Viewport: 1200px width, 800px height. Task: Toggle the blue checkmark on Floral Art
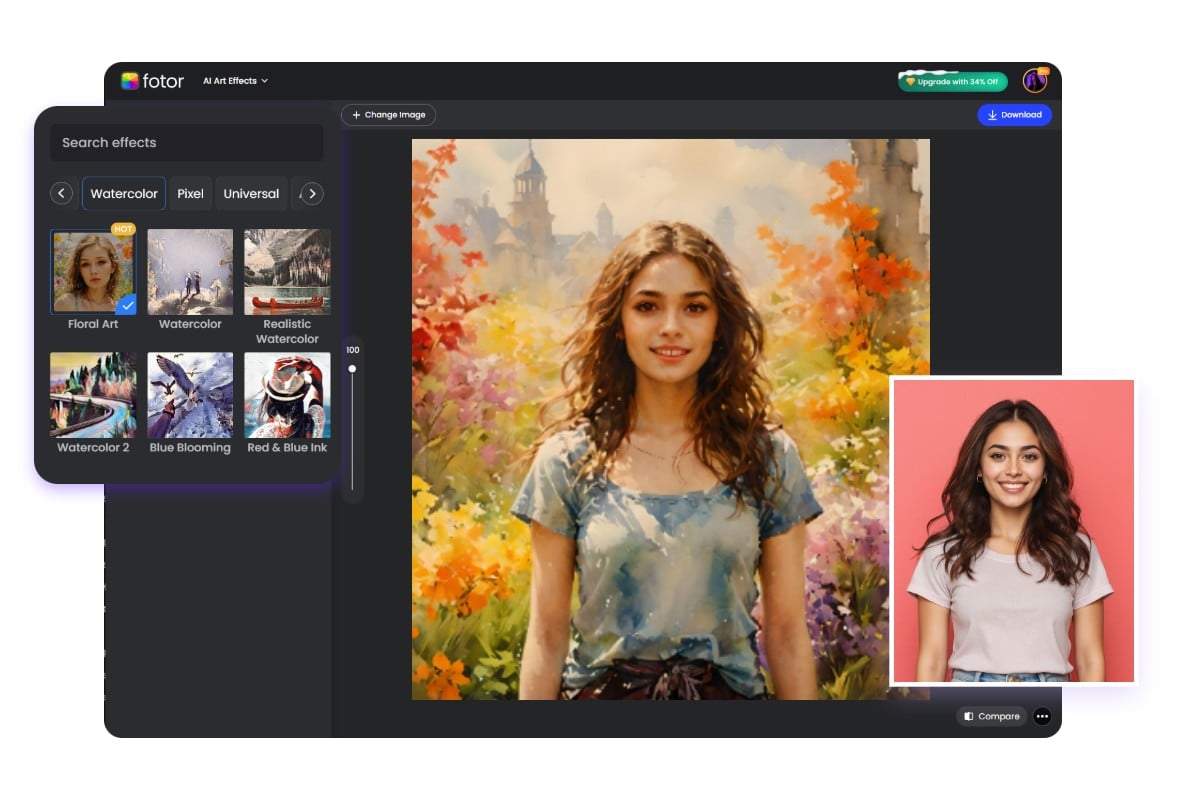(126, 306)
